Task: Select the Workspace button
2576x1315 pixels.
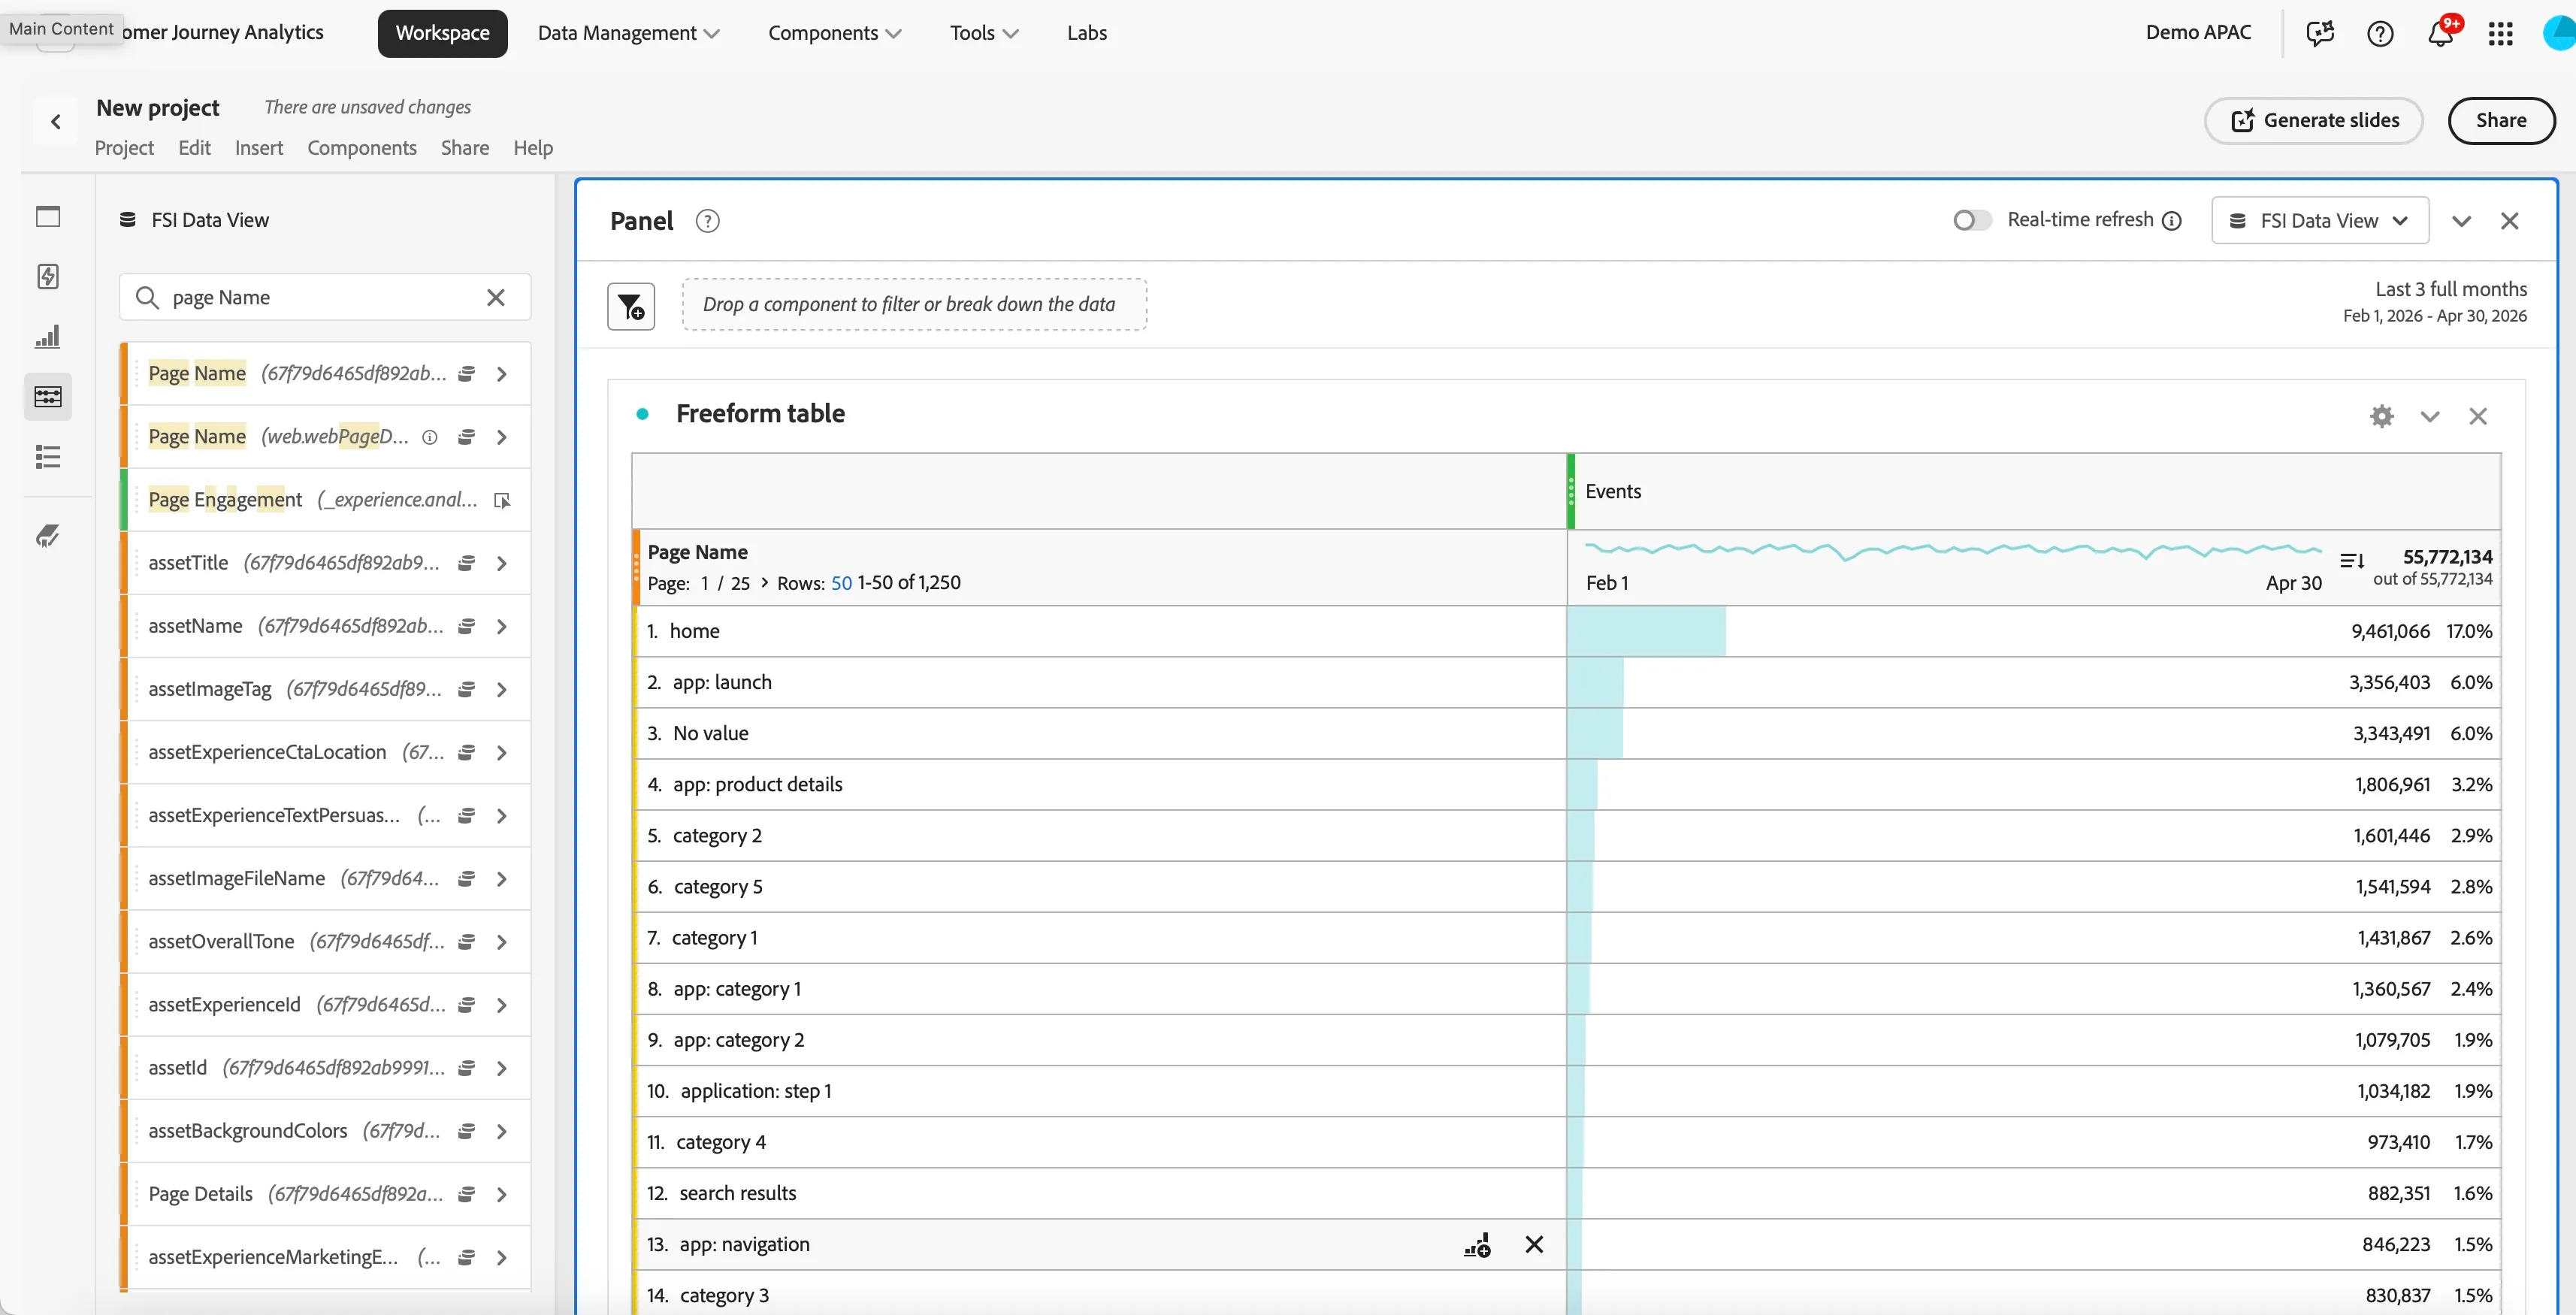Action: (x=442, y=33)
